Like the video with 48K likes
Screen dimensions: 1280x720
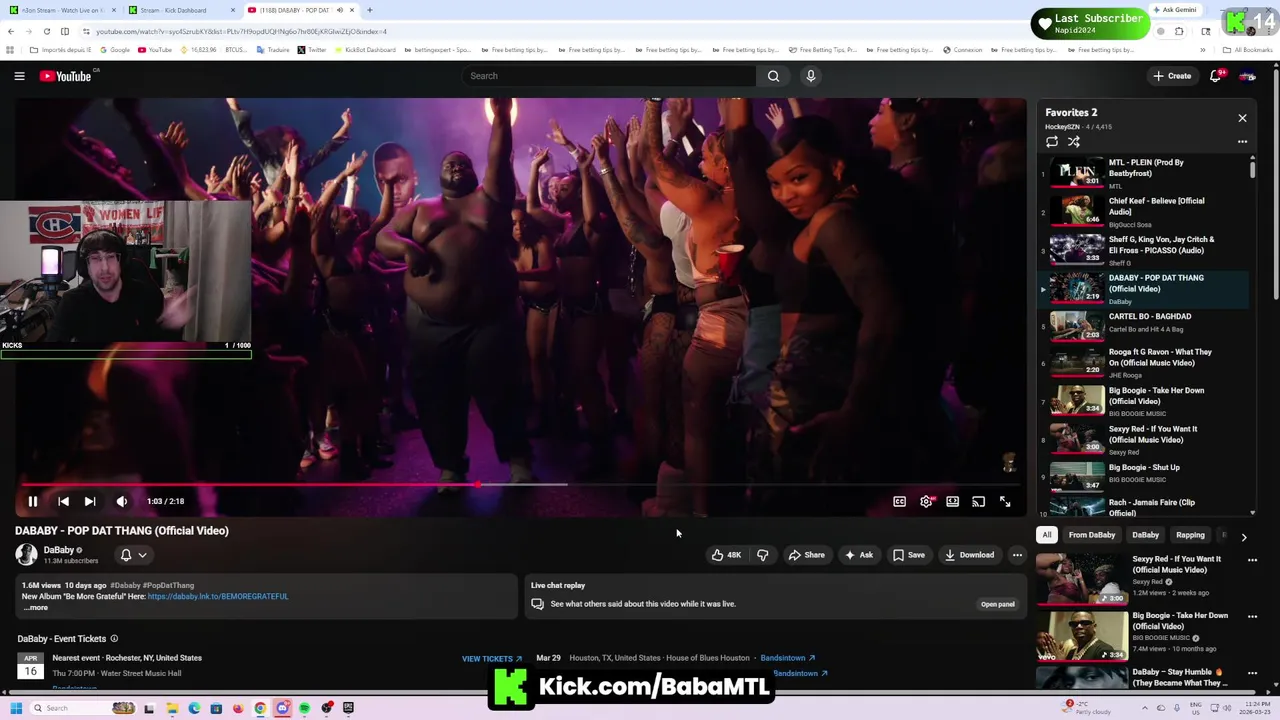[x=727, y=555]
